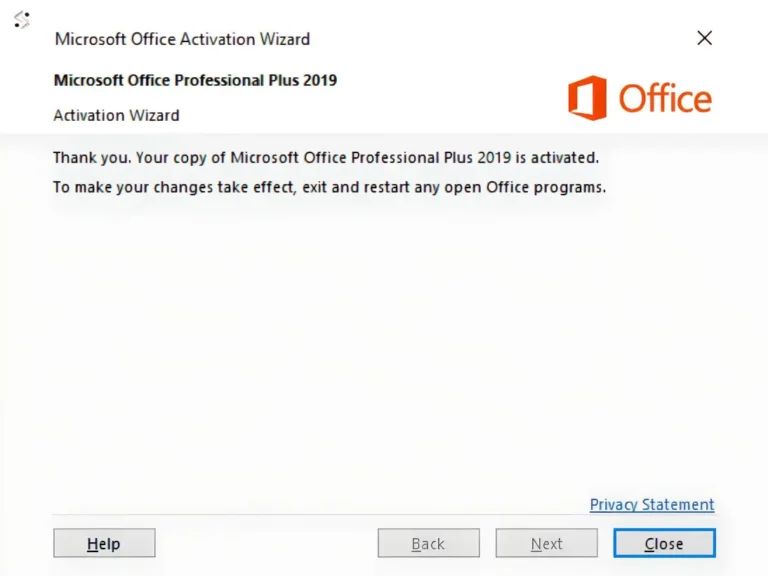Click "Professional Plus 2019" in the confirmation sentence
768x576 pixels.
pos(438,158)
